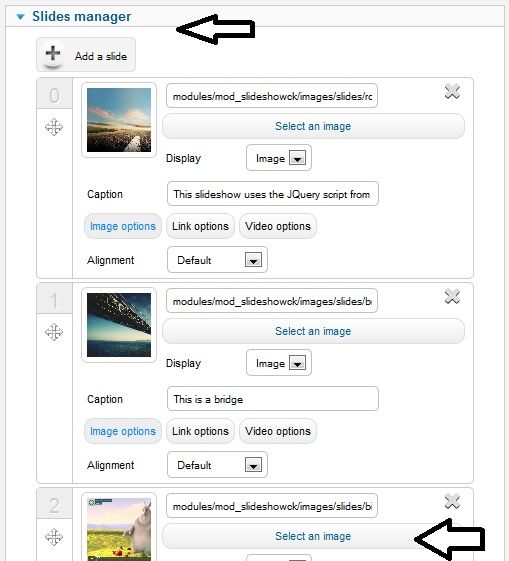Click Select an image for slide 1
The height and width of the screenshot is (561, 509).
click(x=313, y=331)
